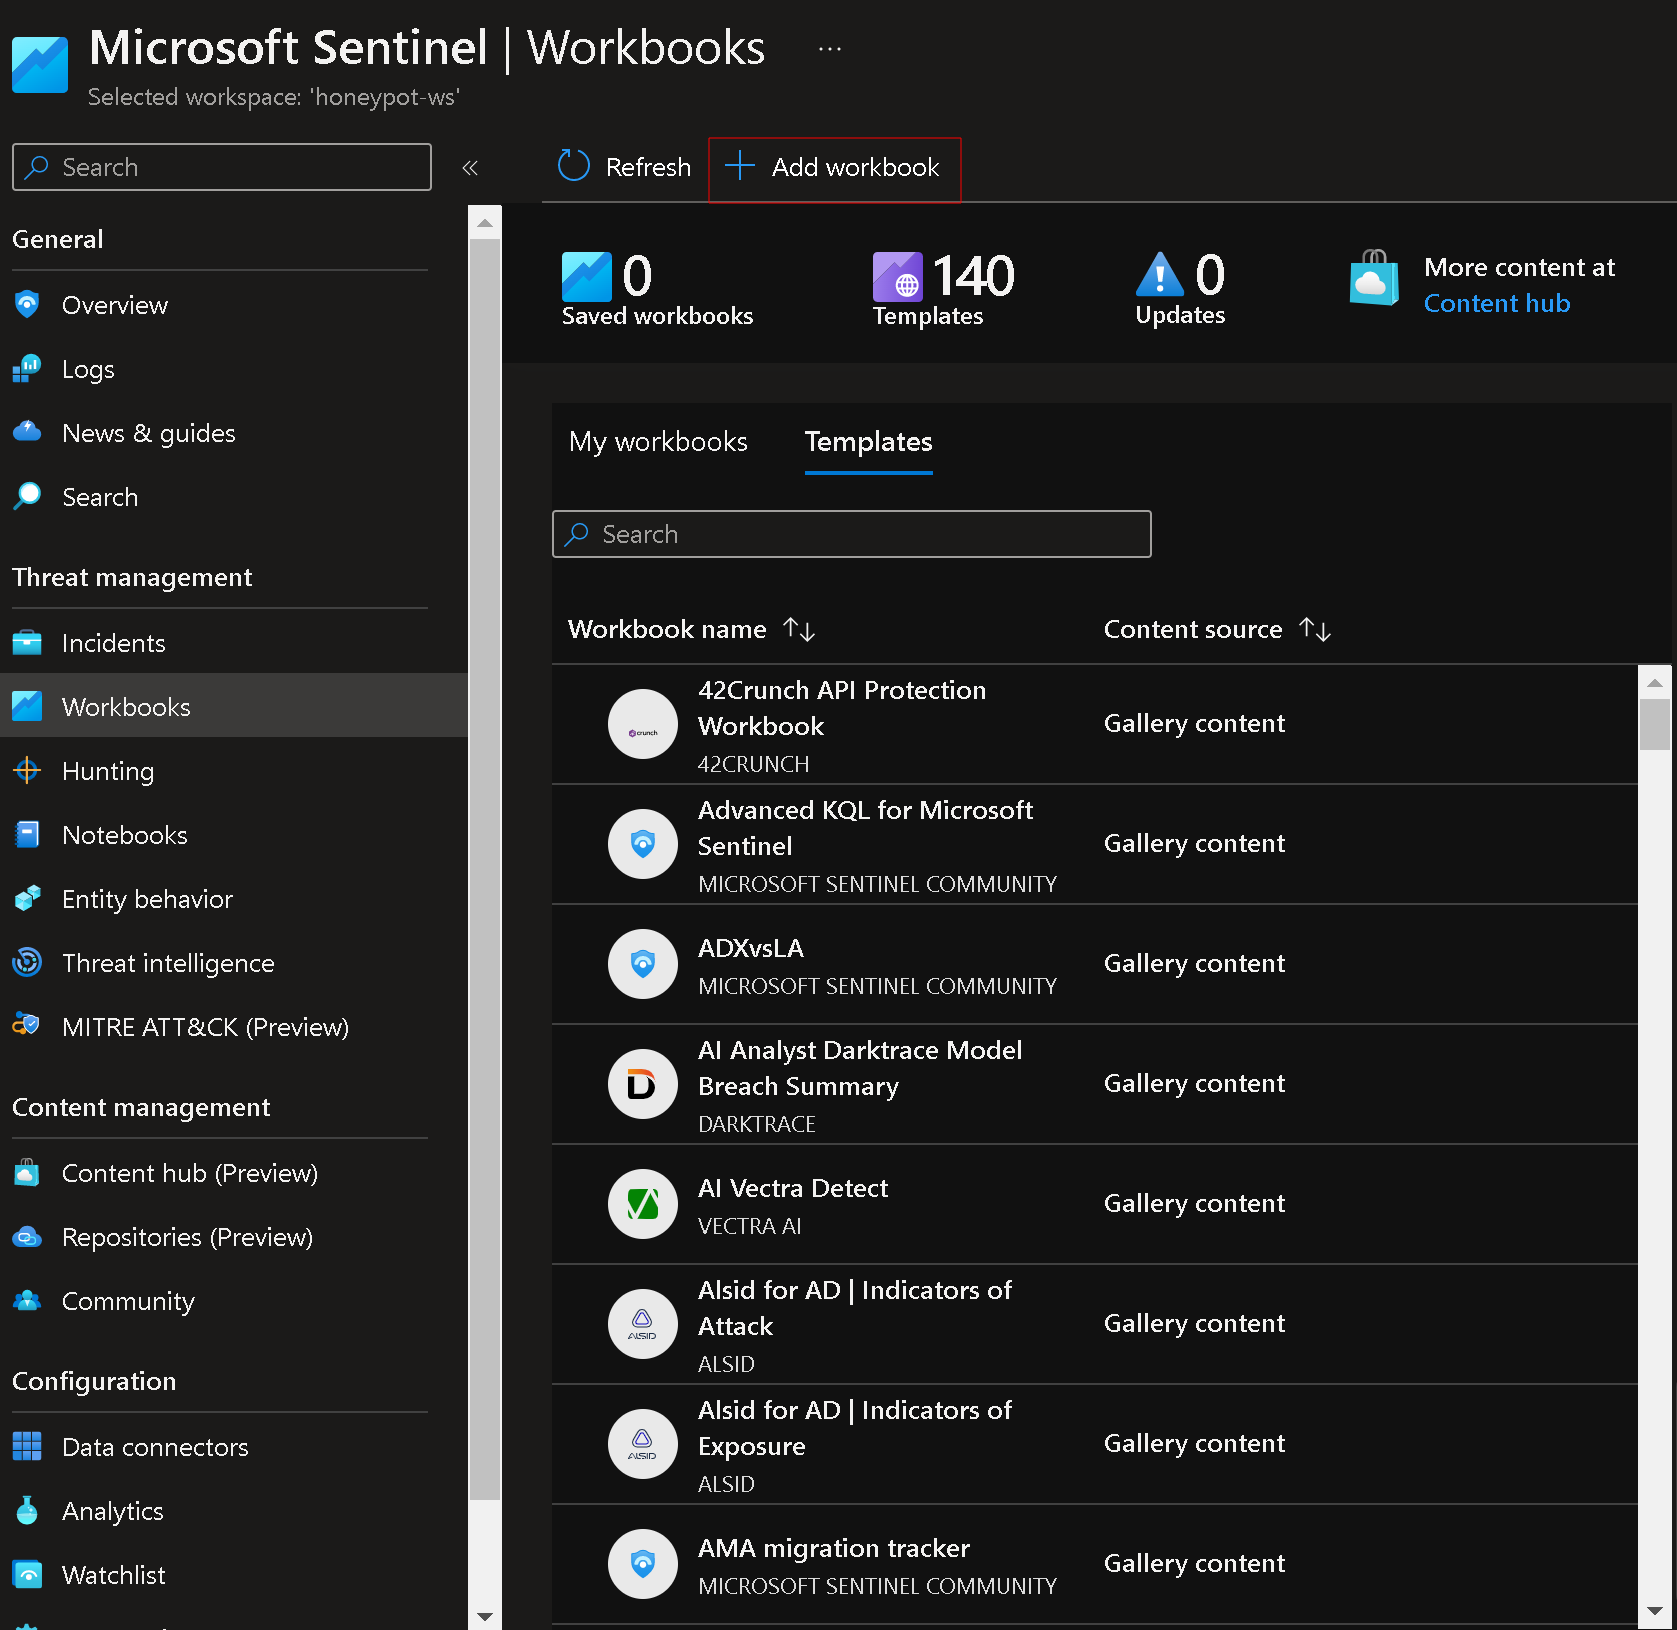Screen dimensions: 1677x1630
Task: Click the Repositories (Preview) icon
Action: tap(27, 1237)
